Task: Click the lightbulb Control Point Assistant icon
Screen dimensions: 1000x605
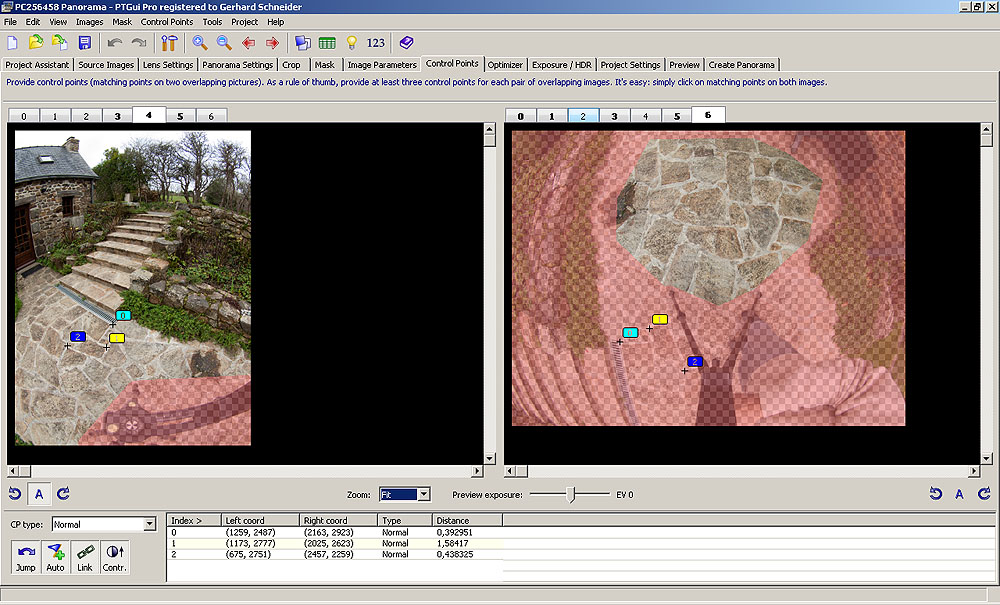Action: coord(351,43)
